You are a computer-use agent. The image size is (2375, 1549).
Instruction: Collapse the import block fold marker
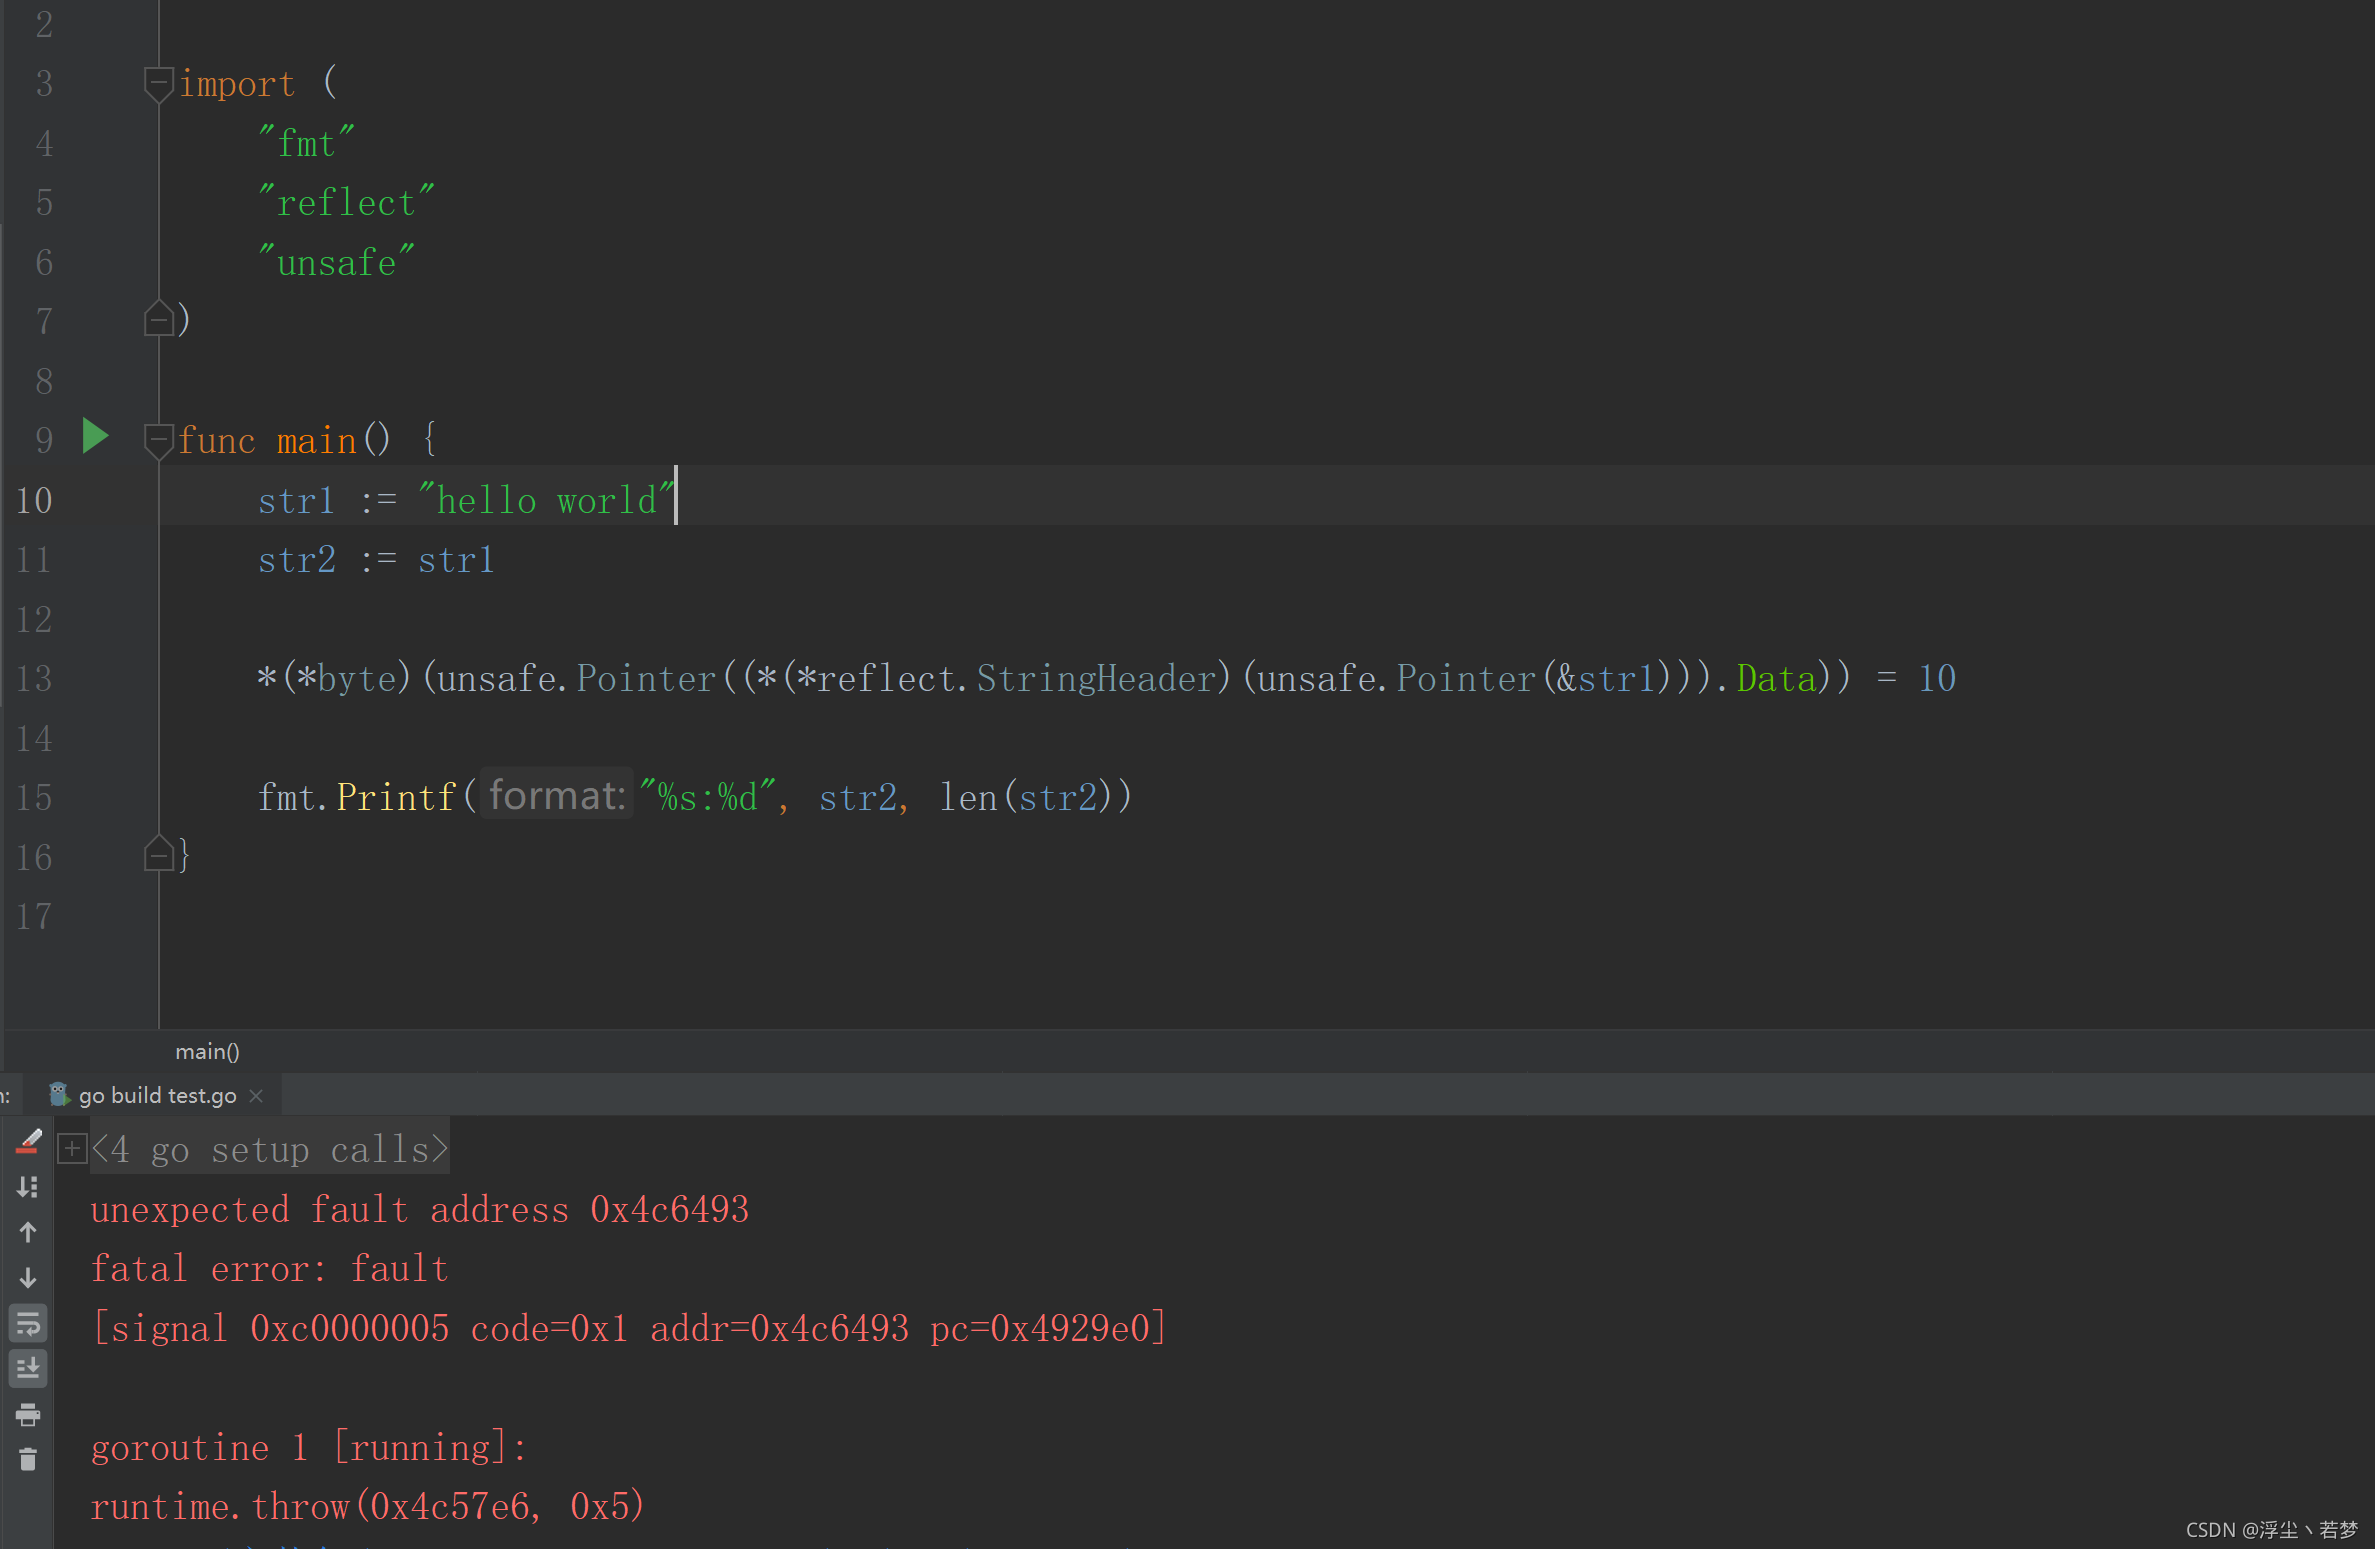coord(158,83)
